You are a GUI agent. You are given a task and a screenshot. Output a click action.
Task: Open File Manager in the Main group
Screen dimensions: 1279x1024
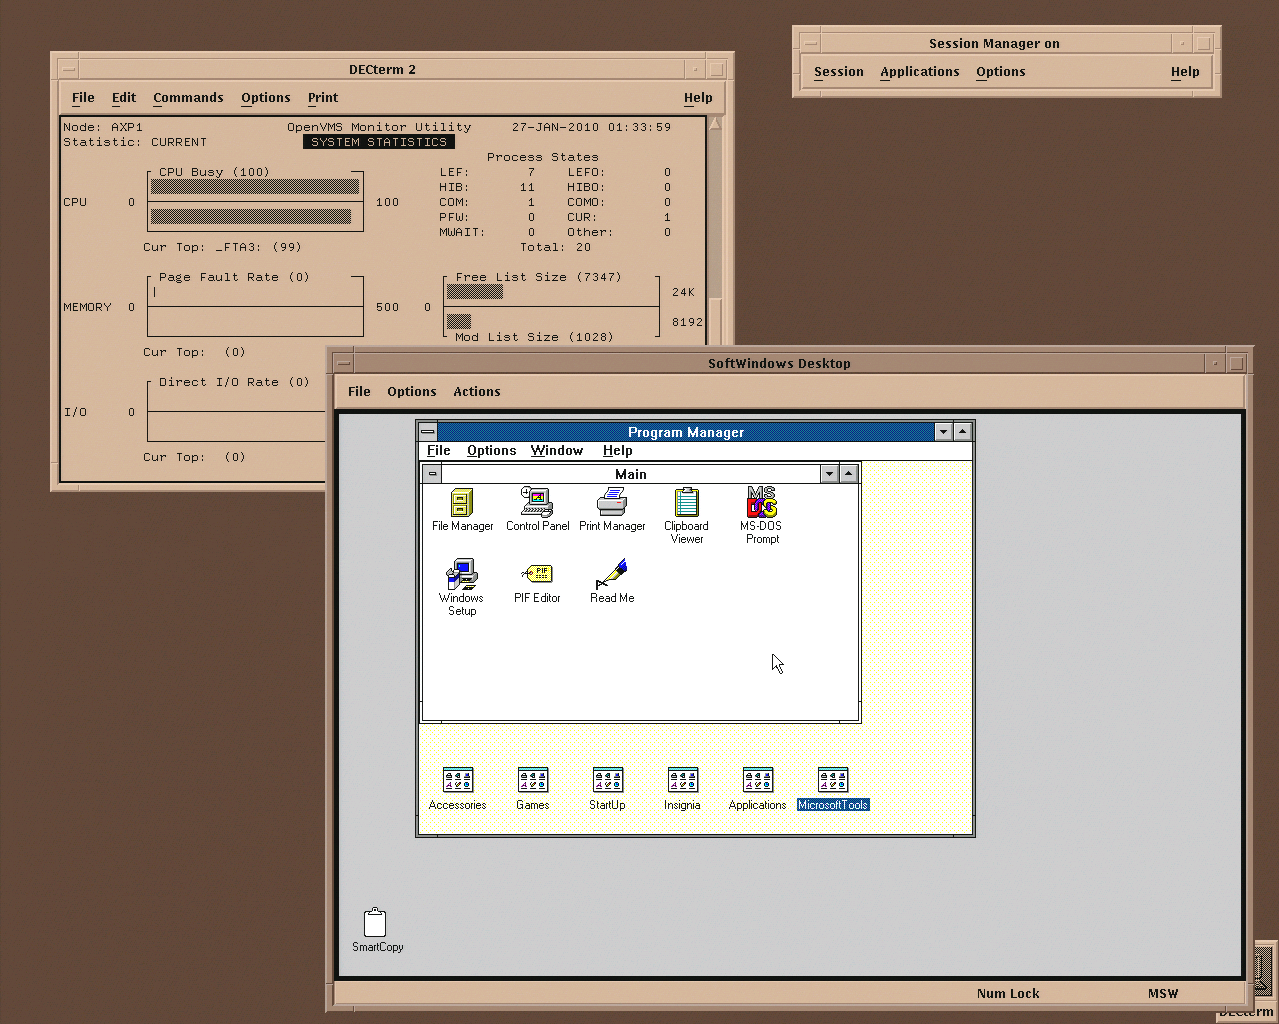(461, 505)
